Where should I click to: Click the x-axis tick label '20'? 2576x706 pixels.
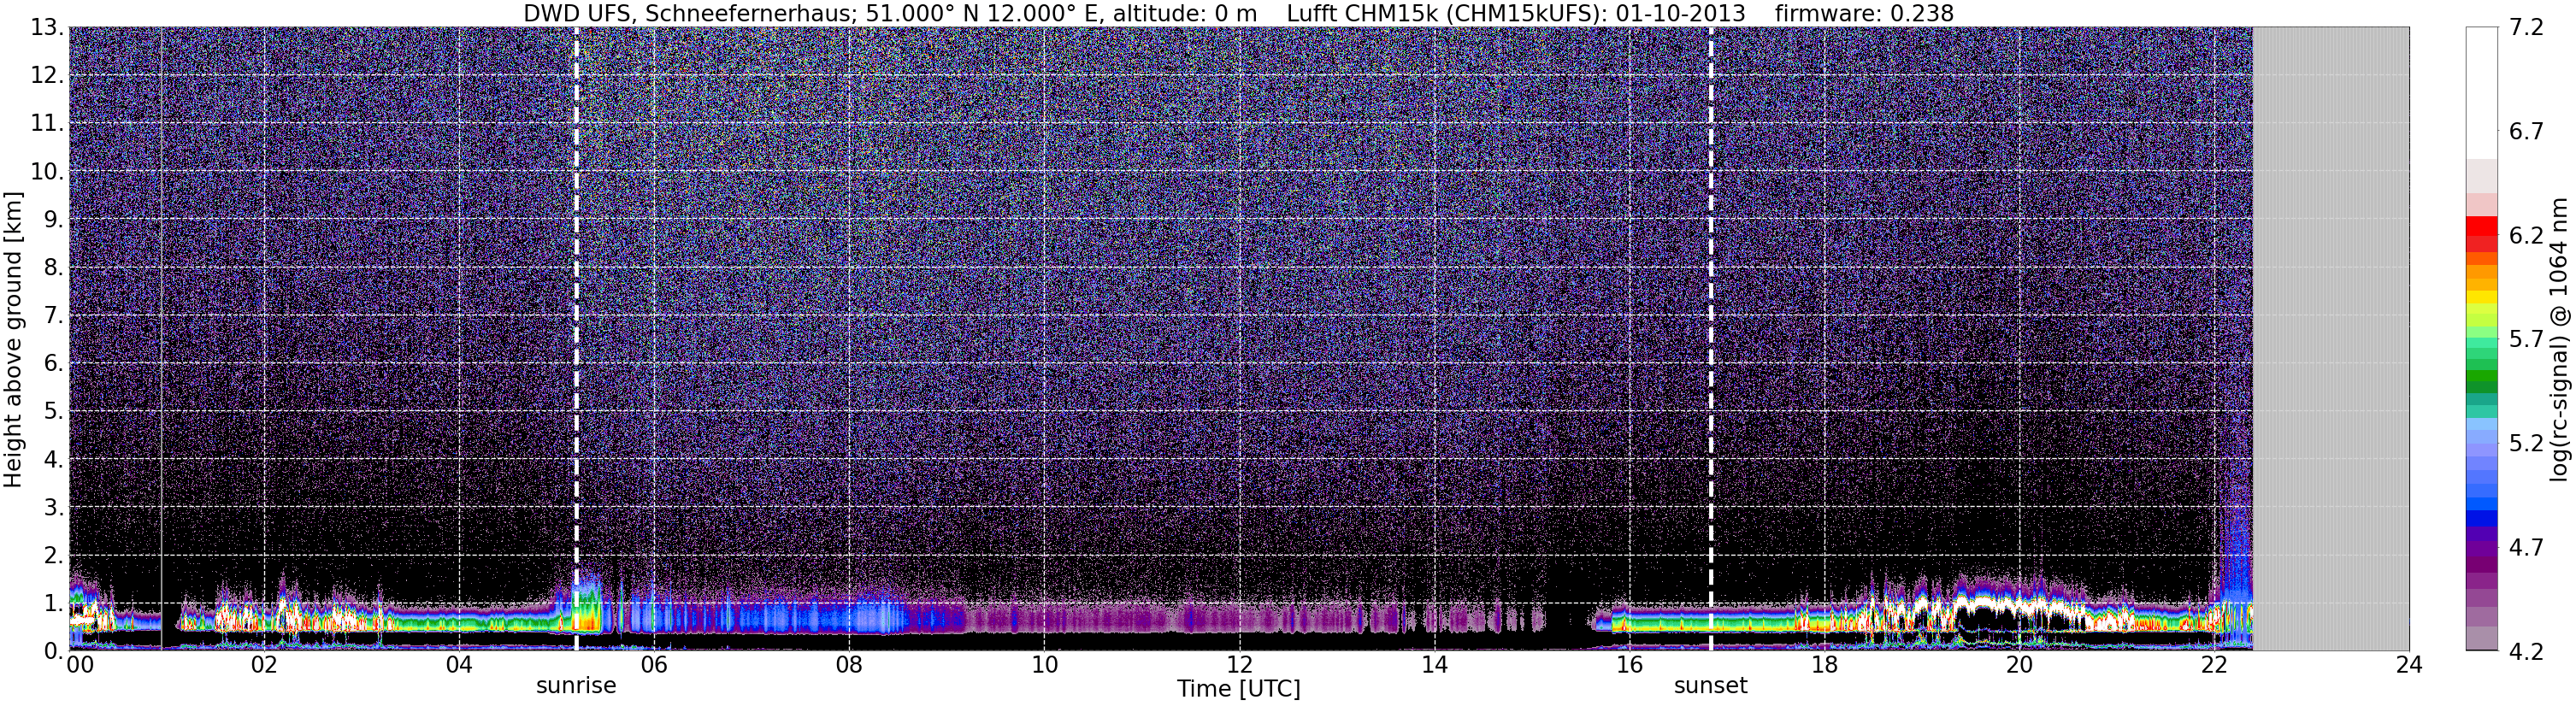(2019, 666)
